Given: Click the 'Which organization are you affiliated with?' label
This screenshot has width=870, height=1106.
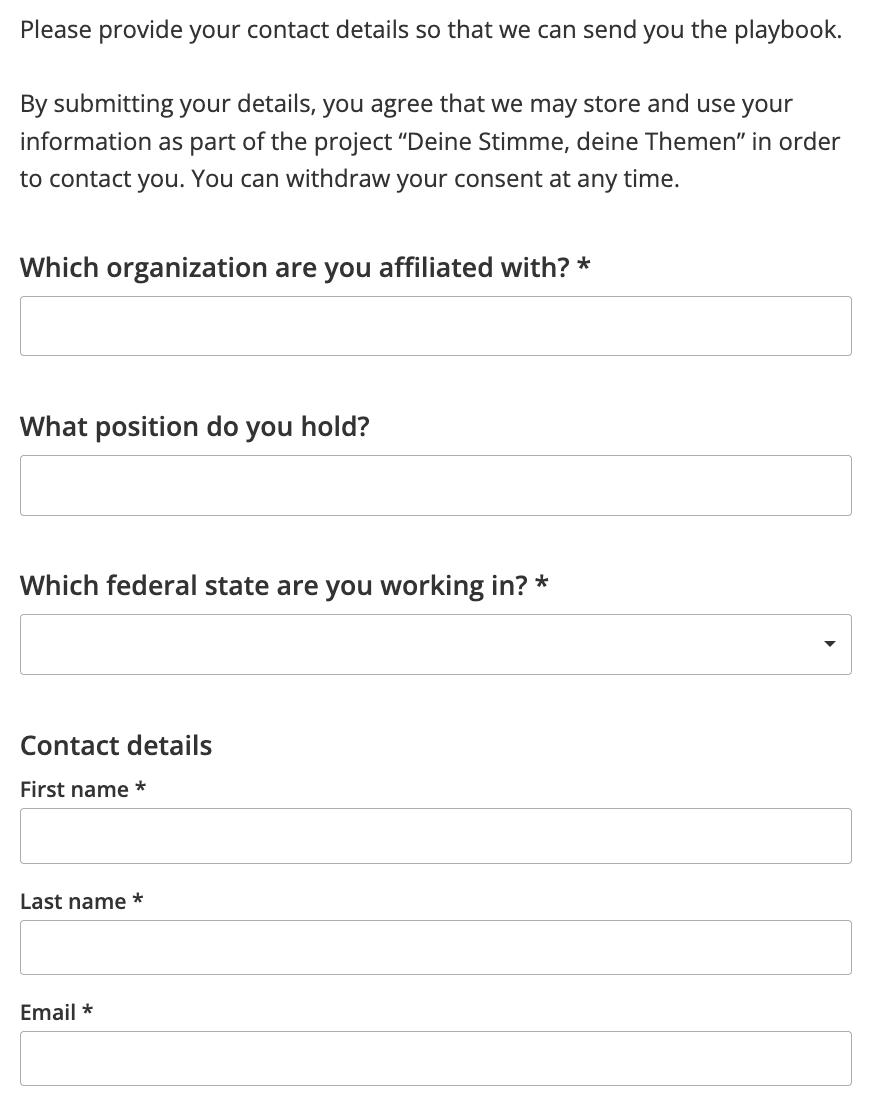Looking at the screenshot, I should (x=294, y=268).
